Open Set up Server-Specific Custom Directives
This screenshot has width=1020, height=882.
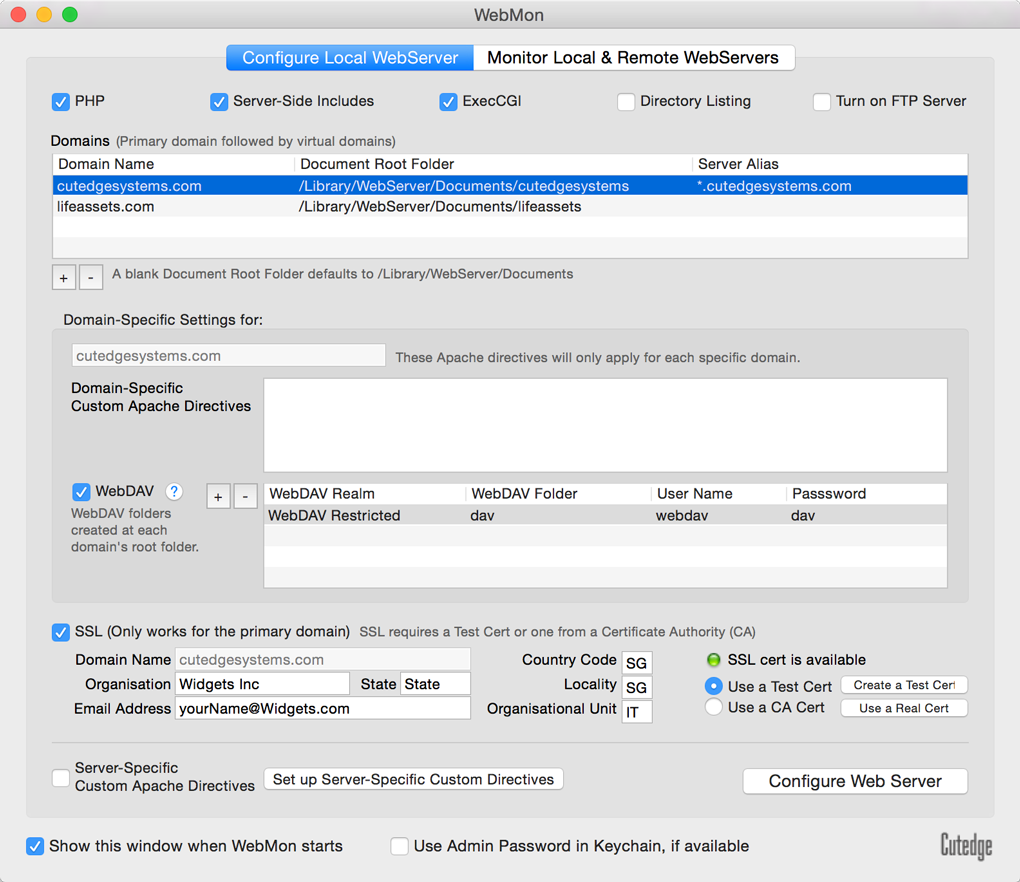click(x=413, y=779)
